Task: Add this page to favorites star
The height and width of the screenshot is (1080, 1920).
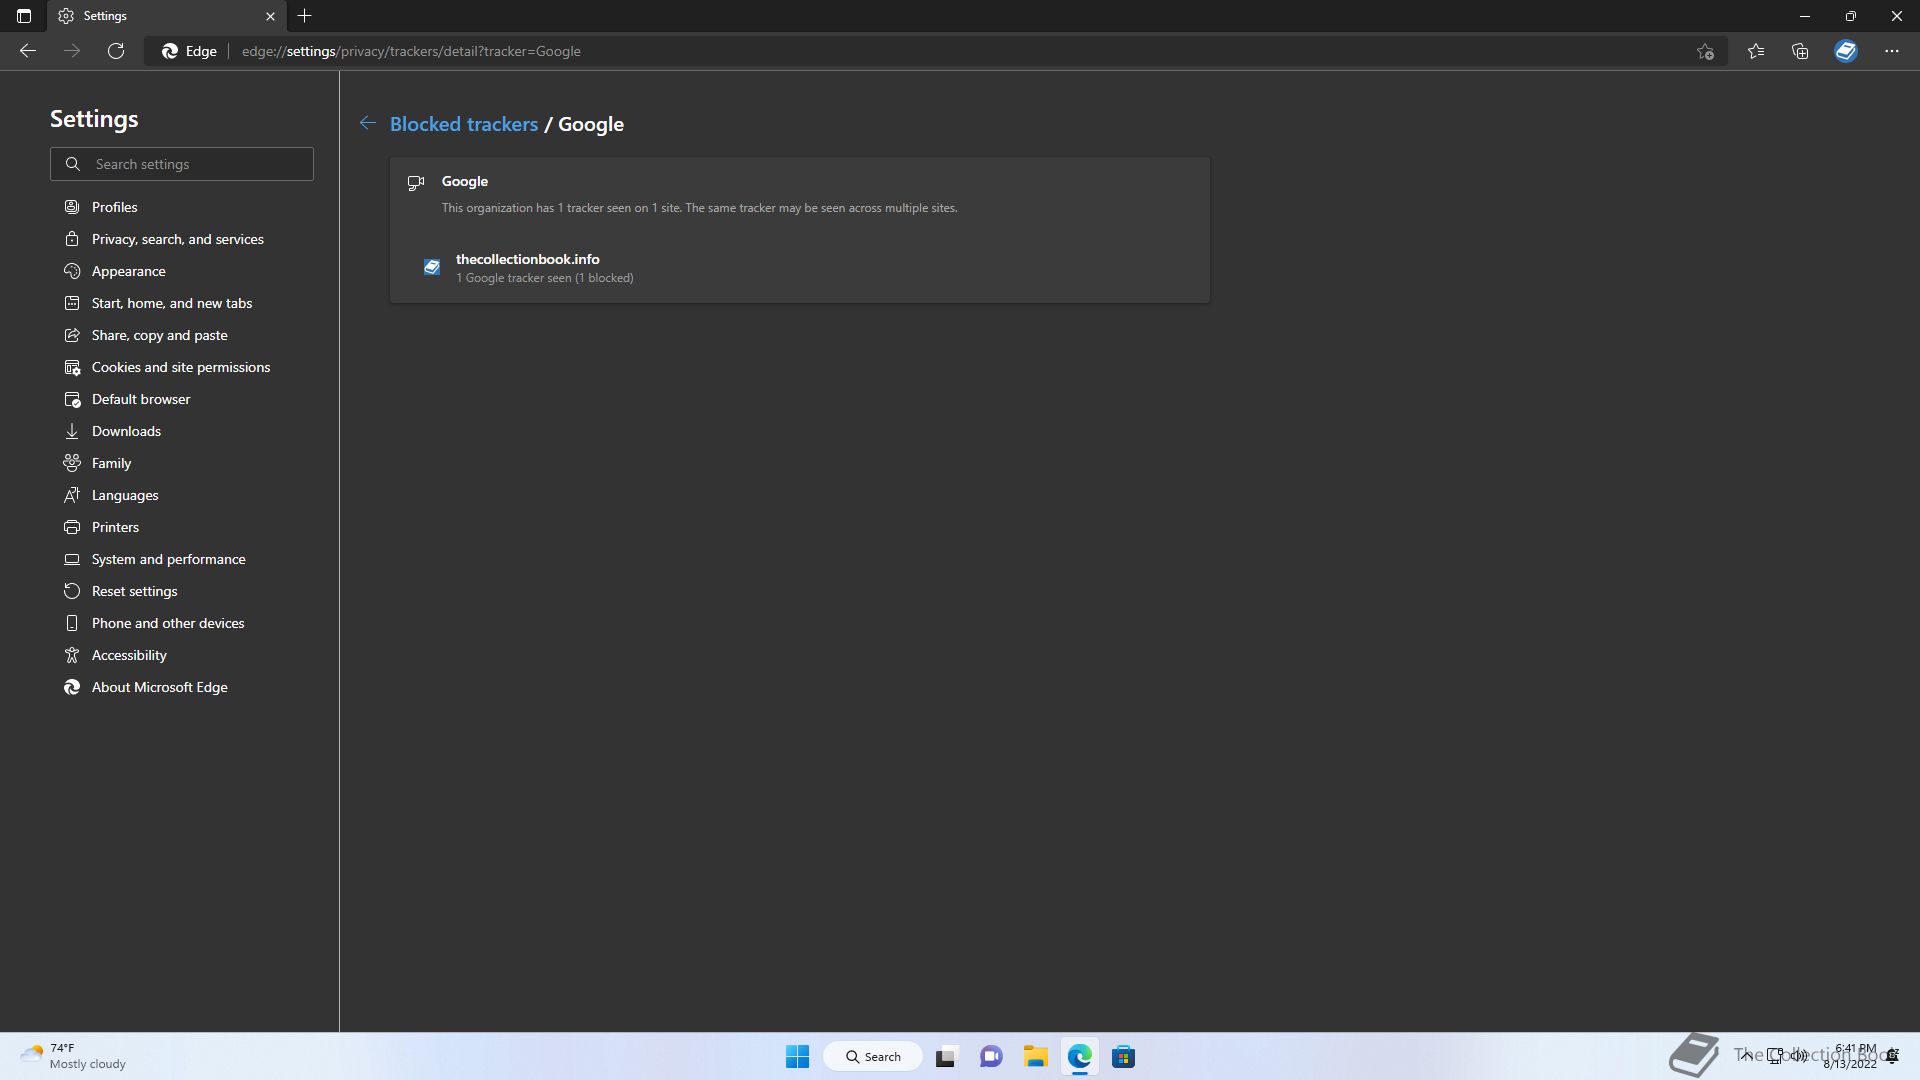Action: click(x=1705, y=51)
